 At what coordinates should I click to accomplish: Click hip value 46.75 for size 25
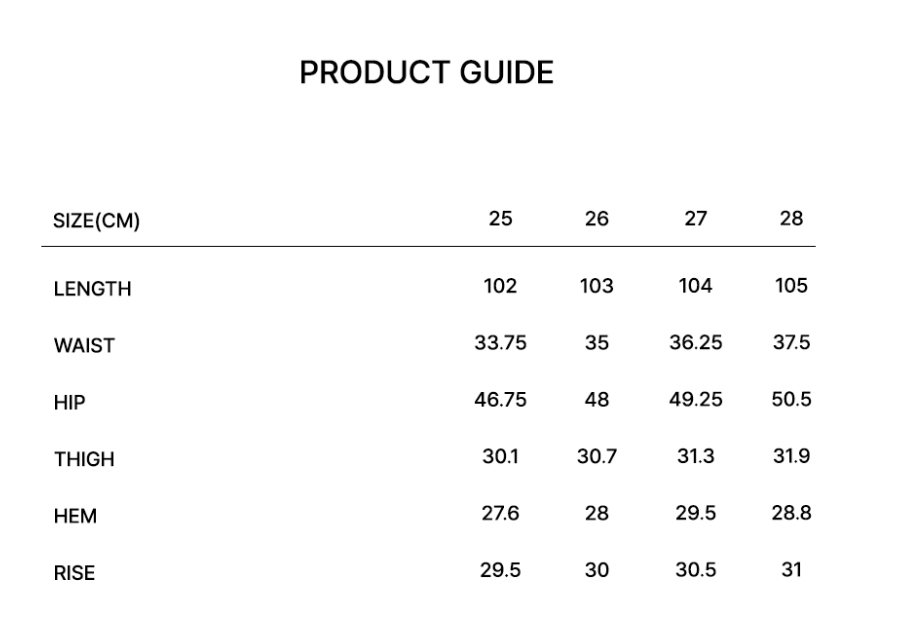click(x=500, y=400)
